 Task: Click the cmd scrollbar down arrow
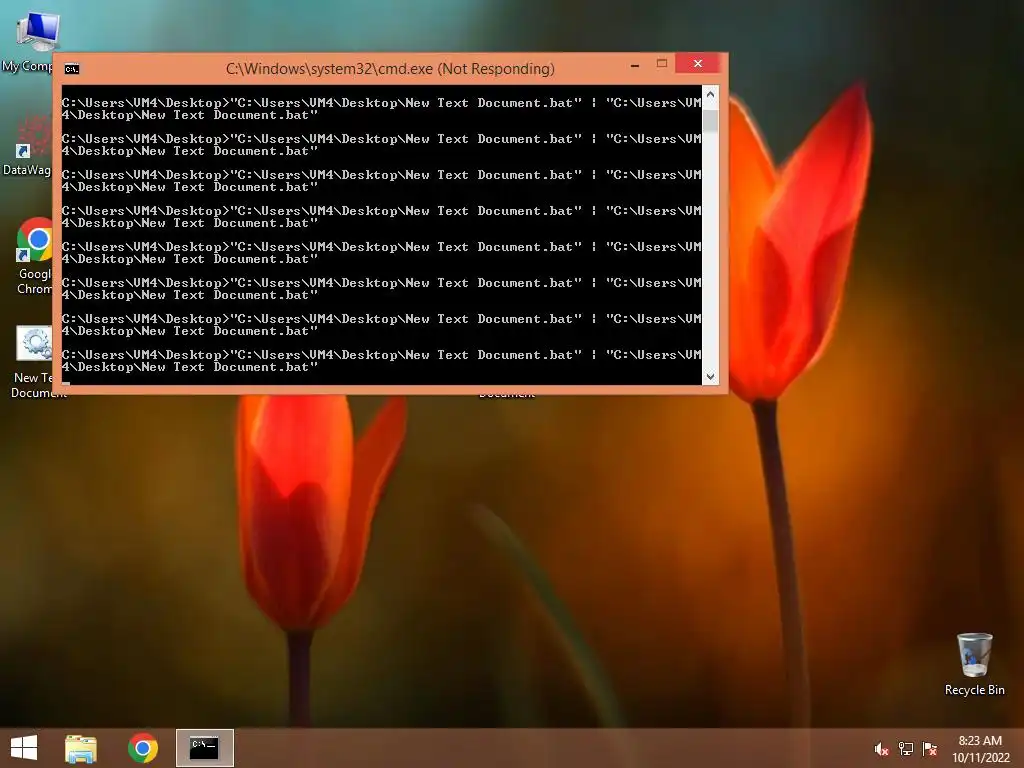710,377
